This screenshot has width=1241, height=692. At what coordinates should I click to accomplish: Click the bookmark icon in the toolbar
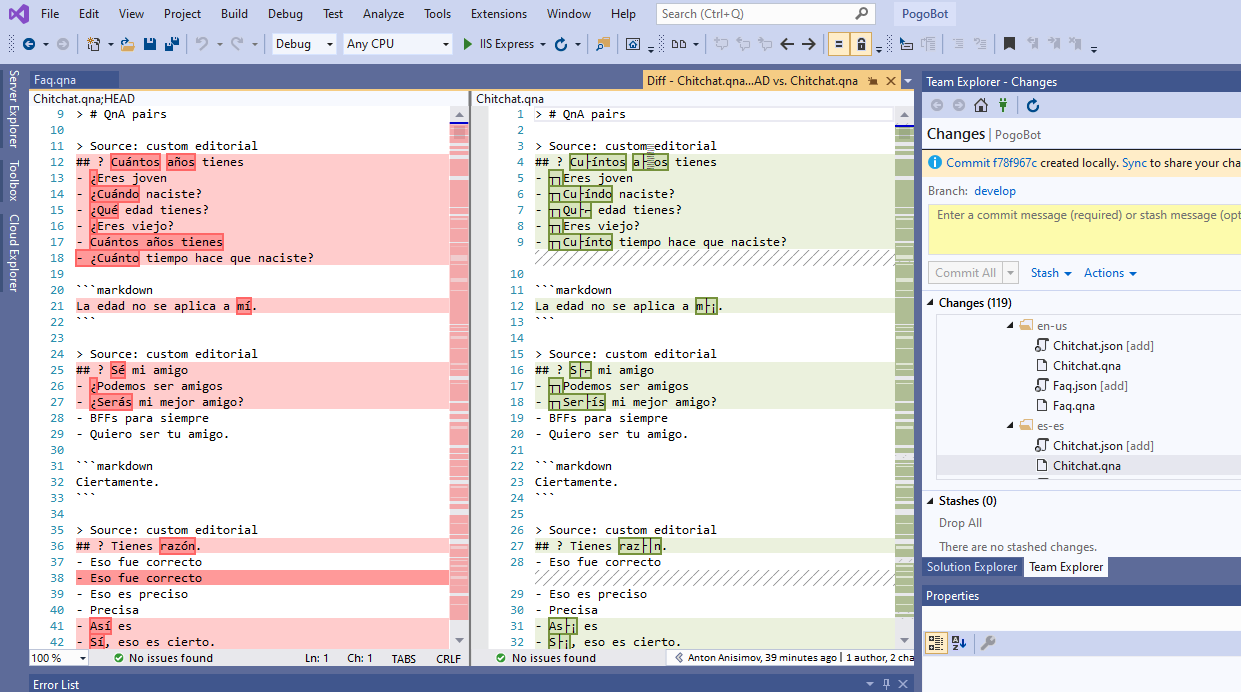pos(1009,43)
